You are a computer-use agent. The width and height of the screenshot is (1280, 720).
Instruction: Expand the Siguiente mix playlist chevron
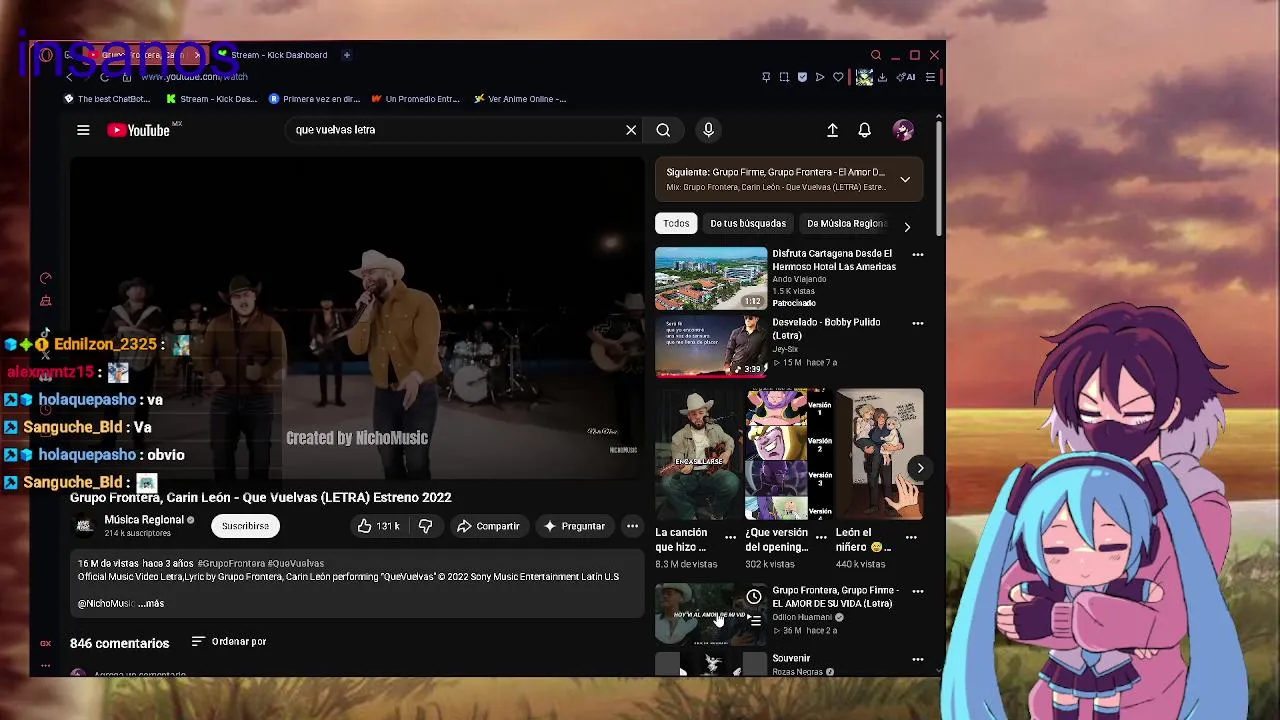click(x=905, y=180)
